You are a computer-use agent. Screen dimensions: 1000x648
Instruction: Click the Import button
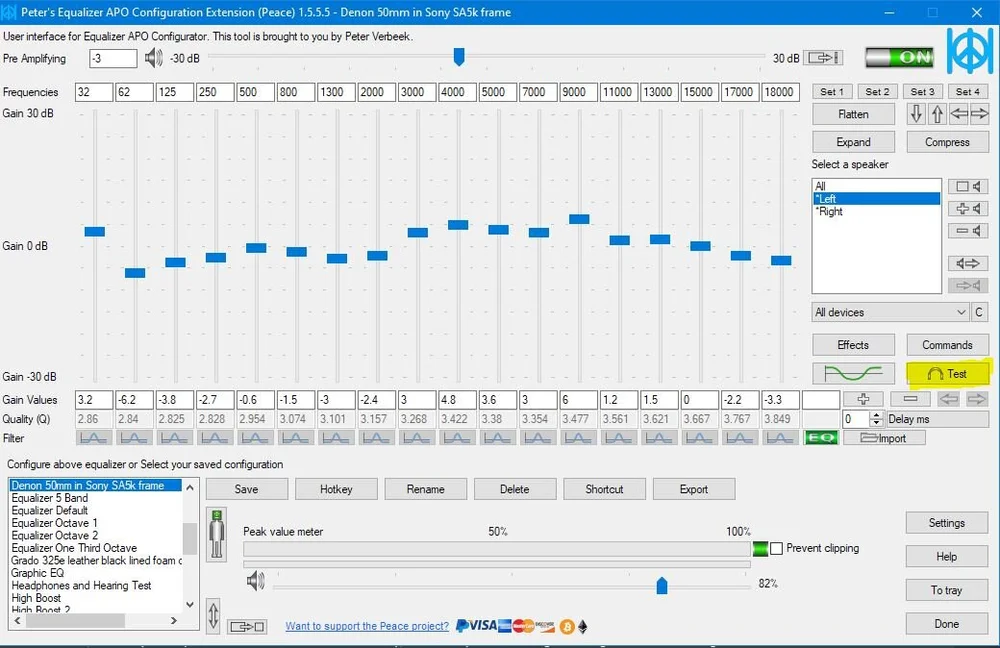884,438
